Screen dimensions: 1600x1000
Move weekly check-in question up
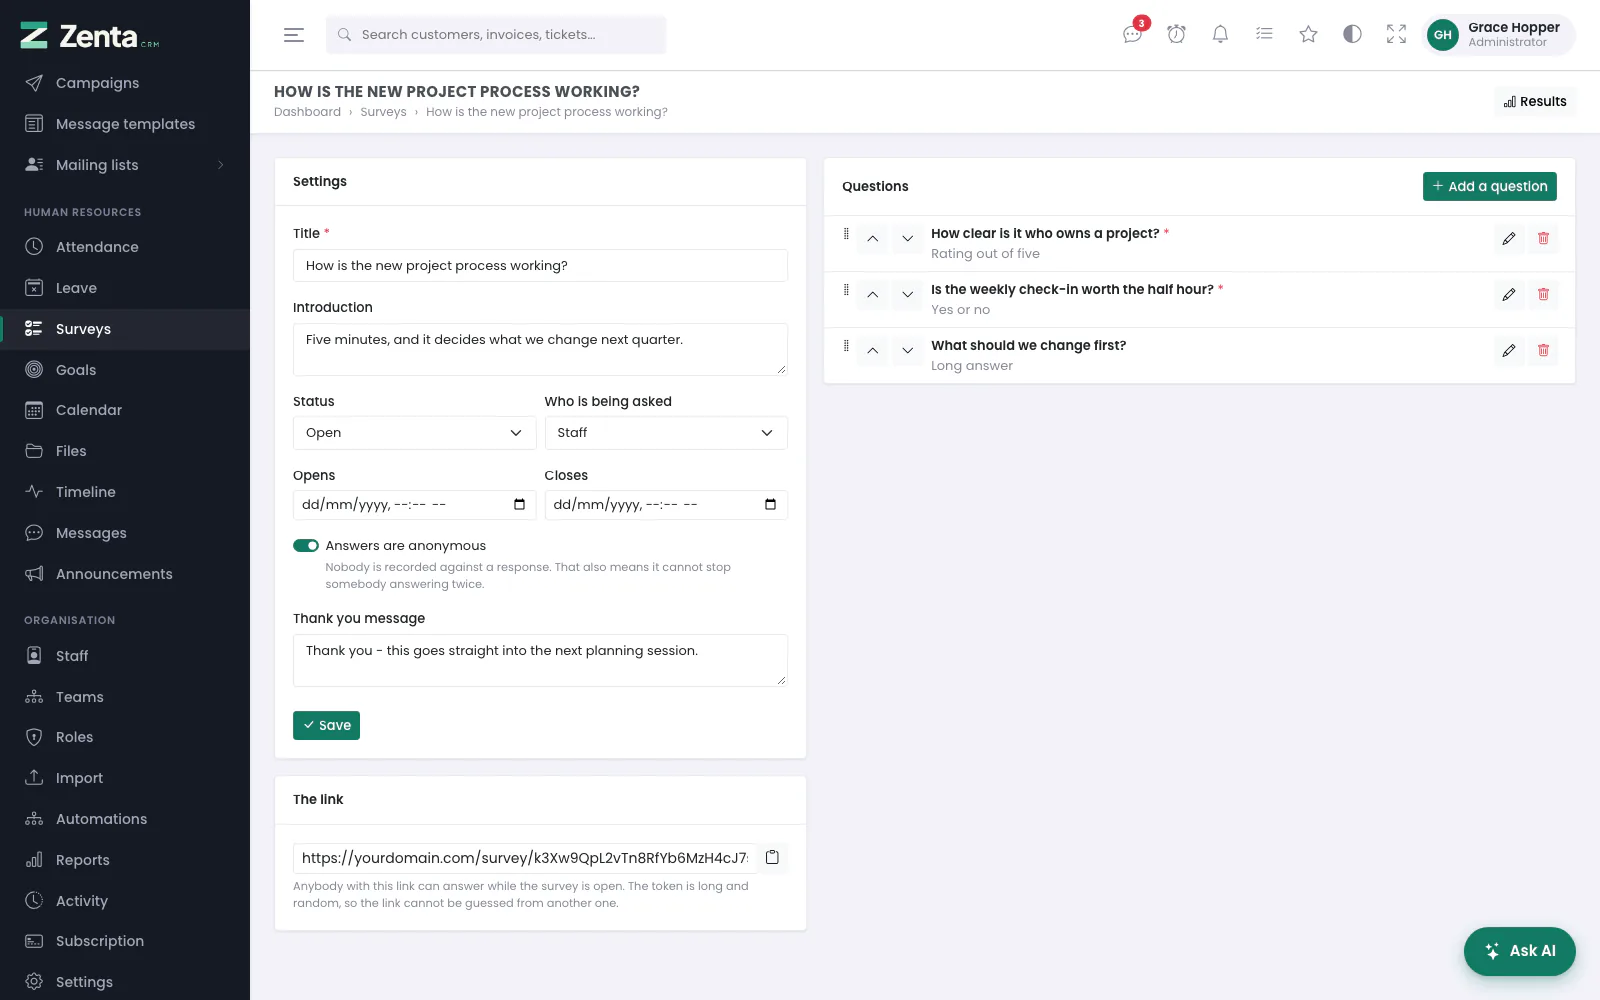[x=873, y=295]
